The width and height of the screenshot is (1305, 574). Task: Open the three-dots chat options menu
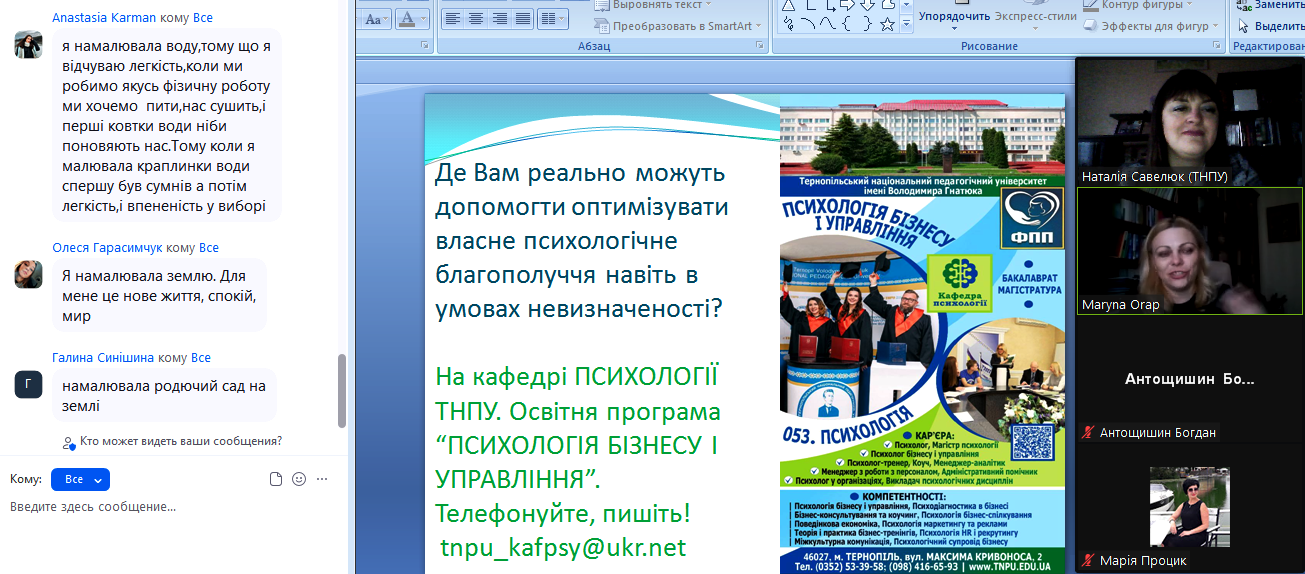322,479
